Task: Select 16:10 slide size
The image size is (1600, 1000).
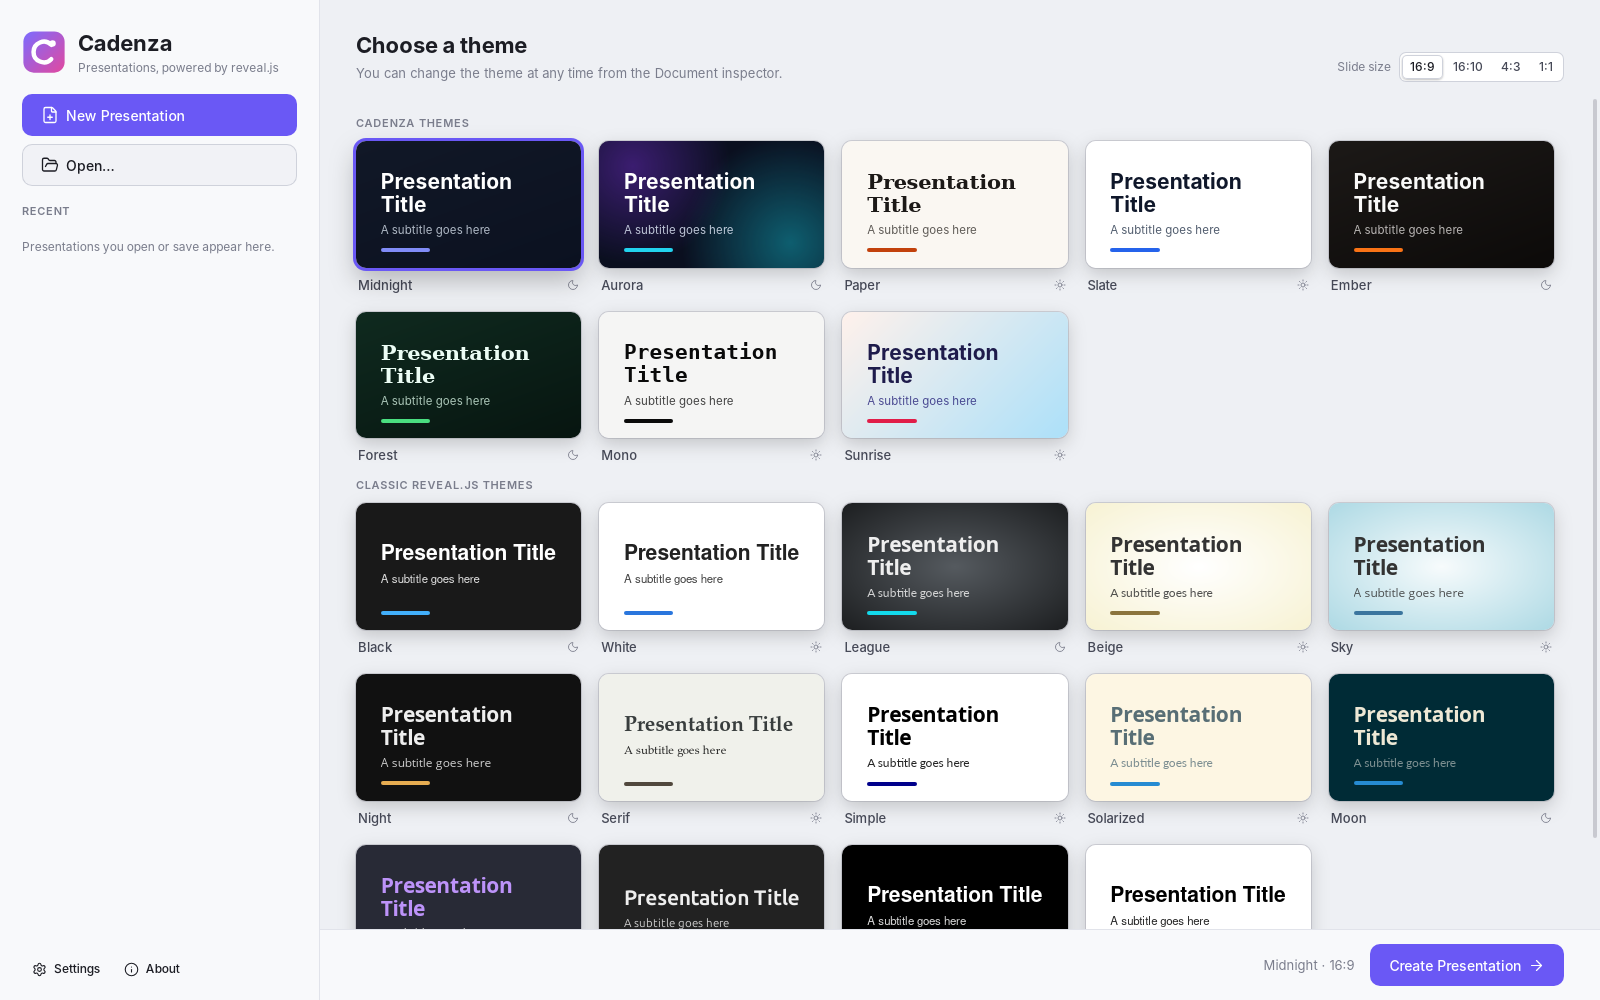Action: [x=1467, y=67]
